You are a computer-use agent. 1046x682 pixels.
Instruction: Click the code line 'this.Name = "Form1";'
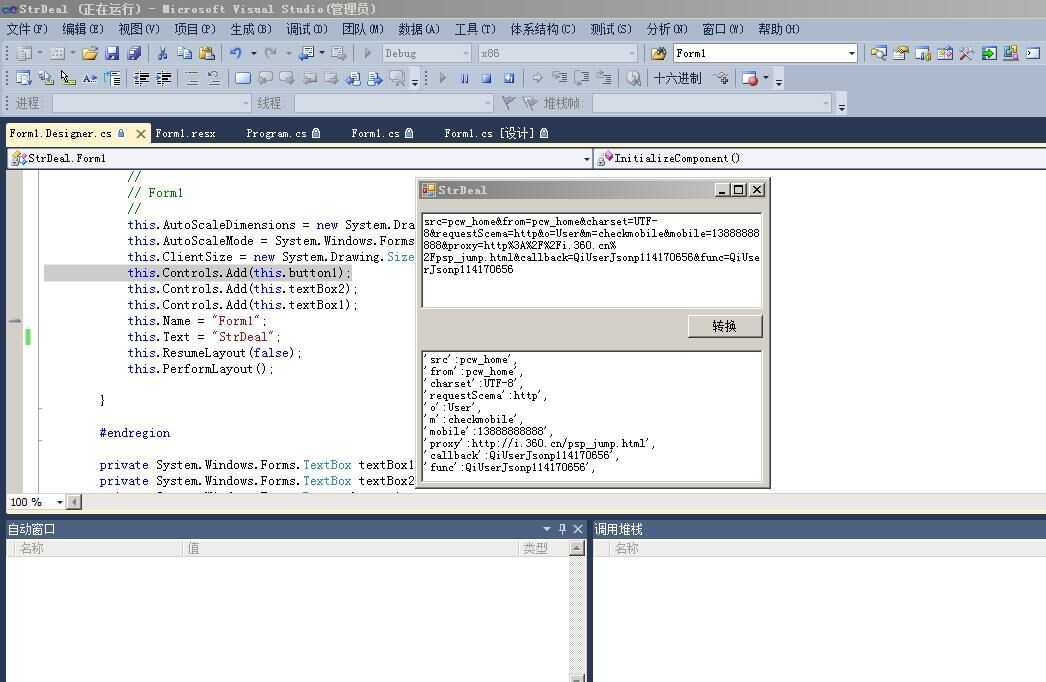197,321
